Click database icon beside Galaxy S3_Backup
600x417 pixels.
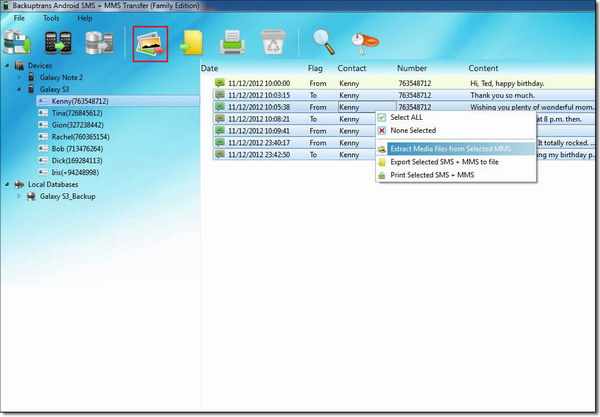pos(31,196)
